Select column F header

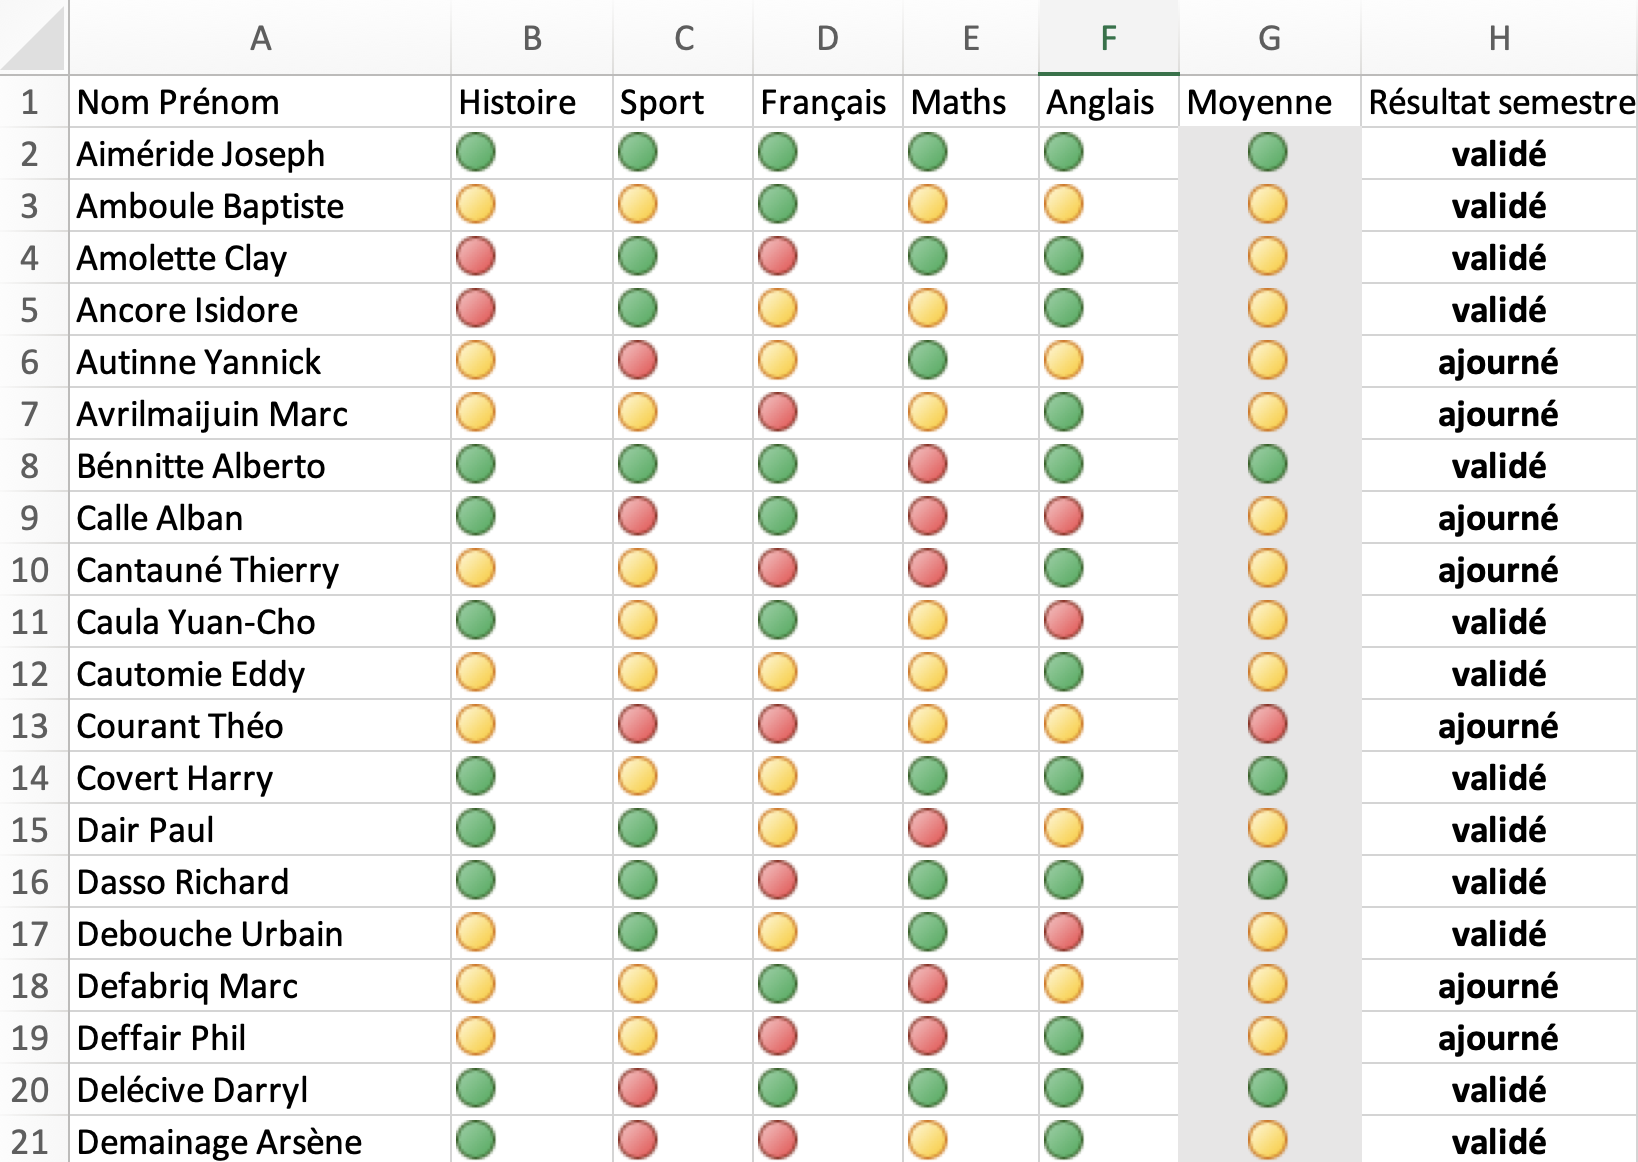click(x=1109, y=38)
